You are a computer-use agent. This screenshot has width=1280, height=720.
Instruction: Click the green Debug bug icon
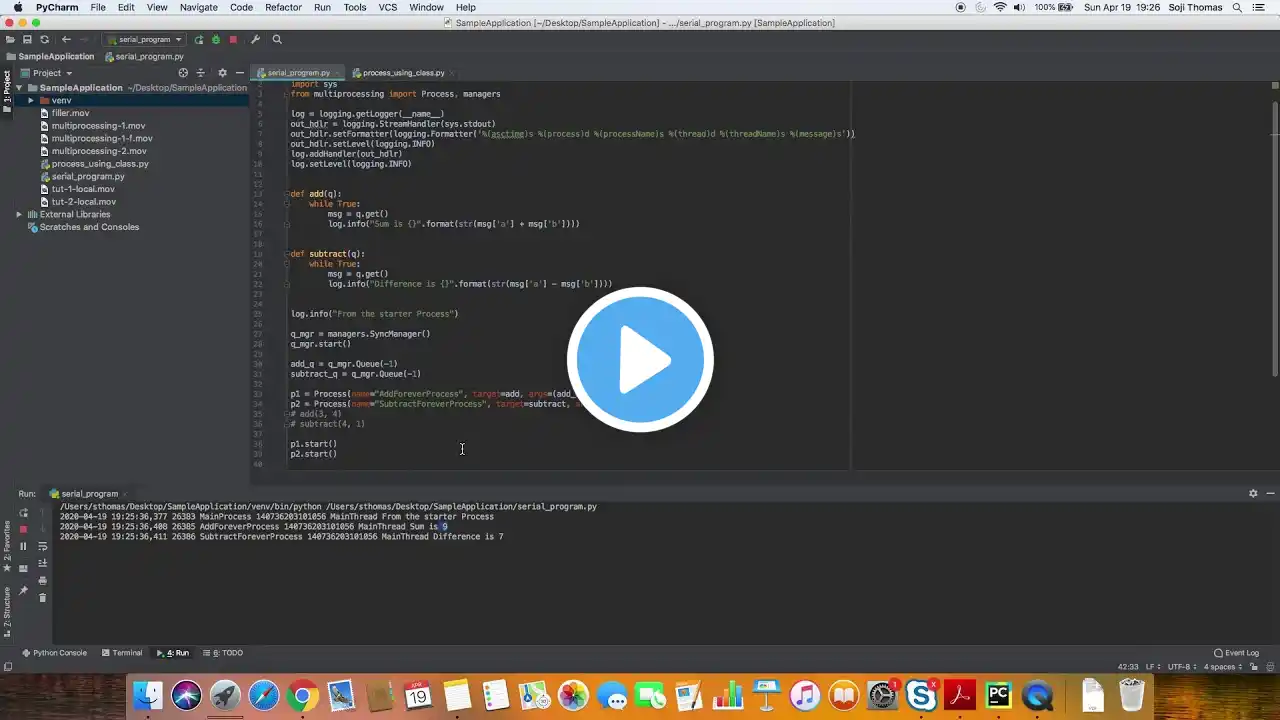coord(215,40)
